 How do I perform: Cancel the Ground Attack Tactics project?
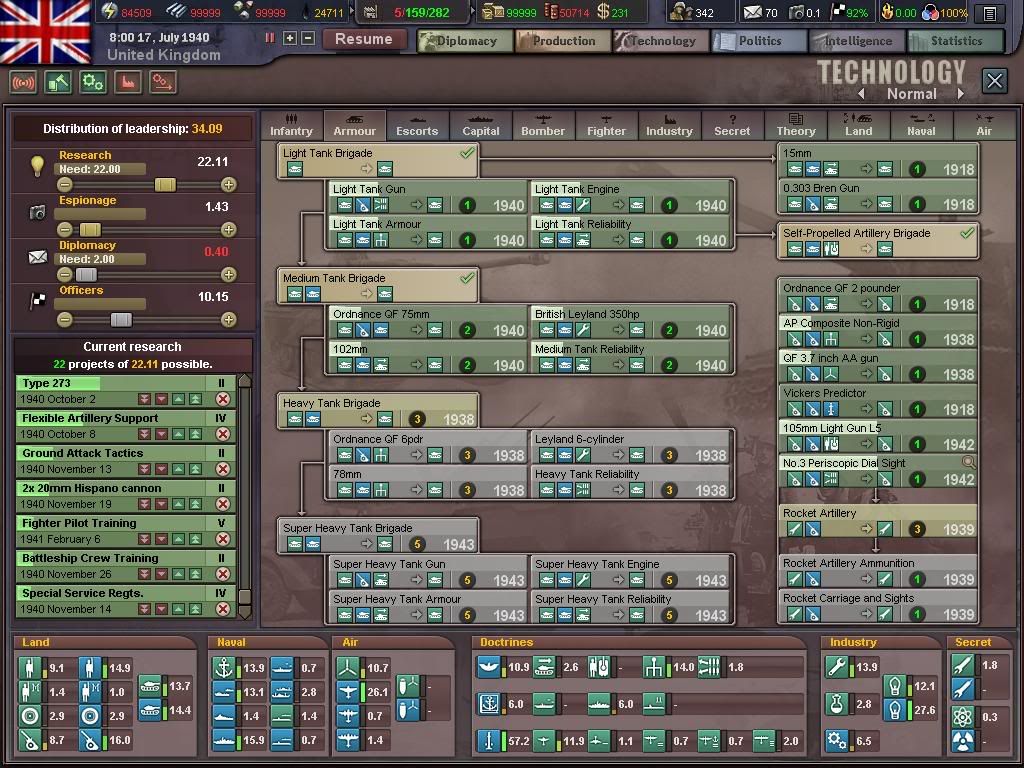[x=223, y=469]
